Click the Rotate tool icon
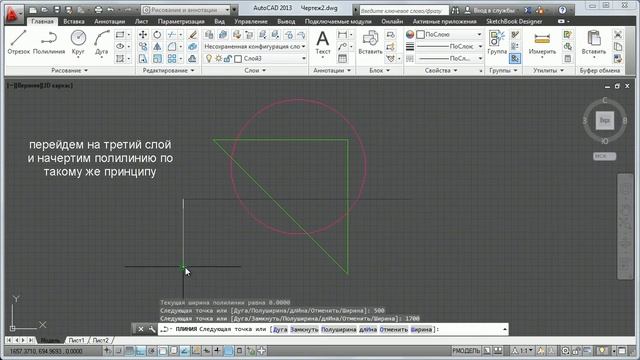Screen dimensions: 640x360 (157, 35)
